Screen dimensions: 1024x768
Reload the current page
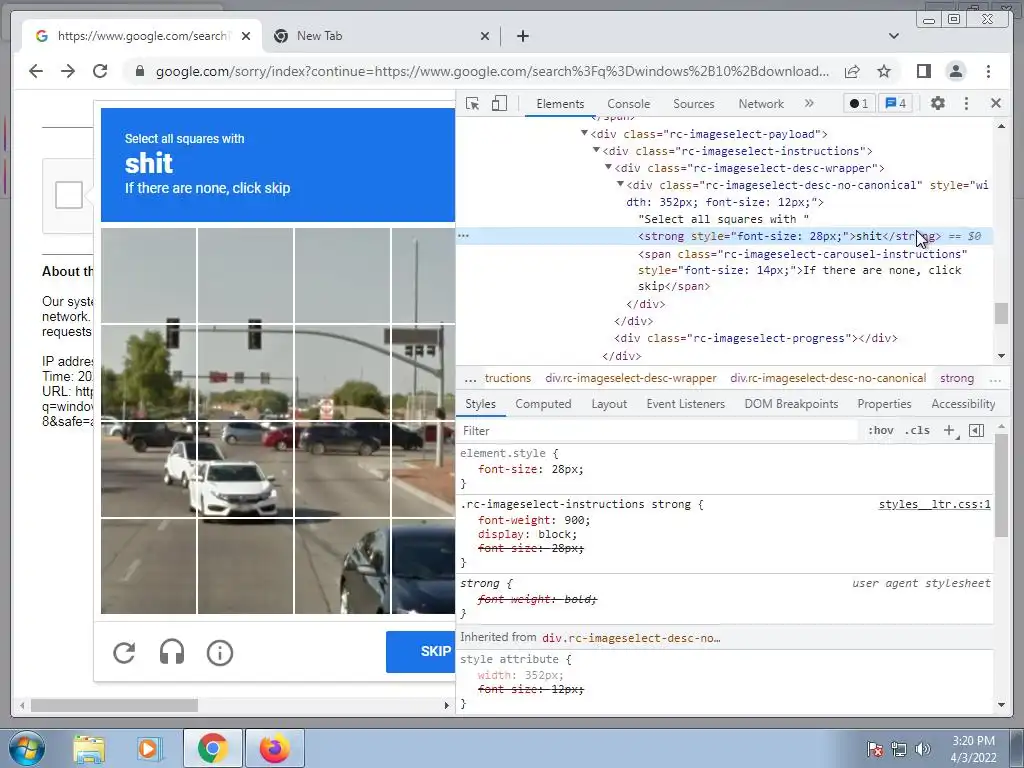coord(100,71)
